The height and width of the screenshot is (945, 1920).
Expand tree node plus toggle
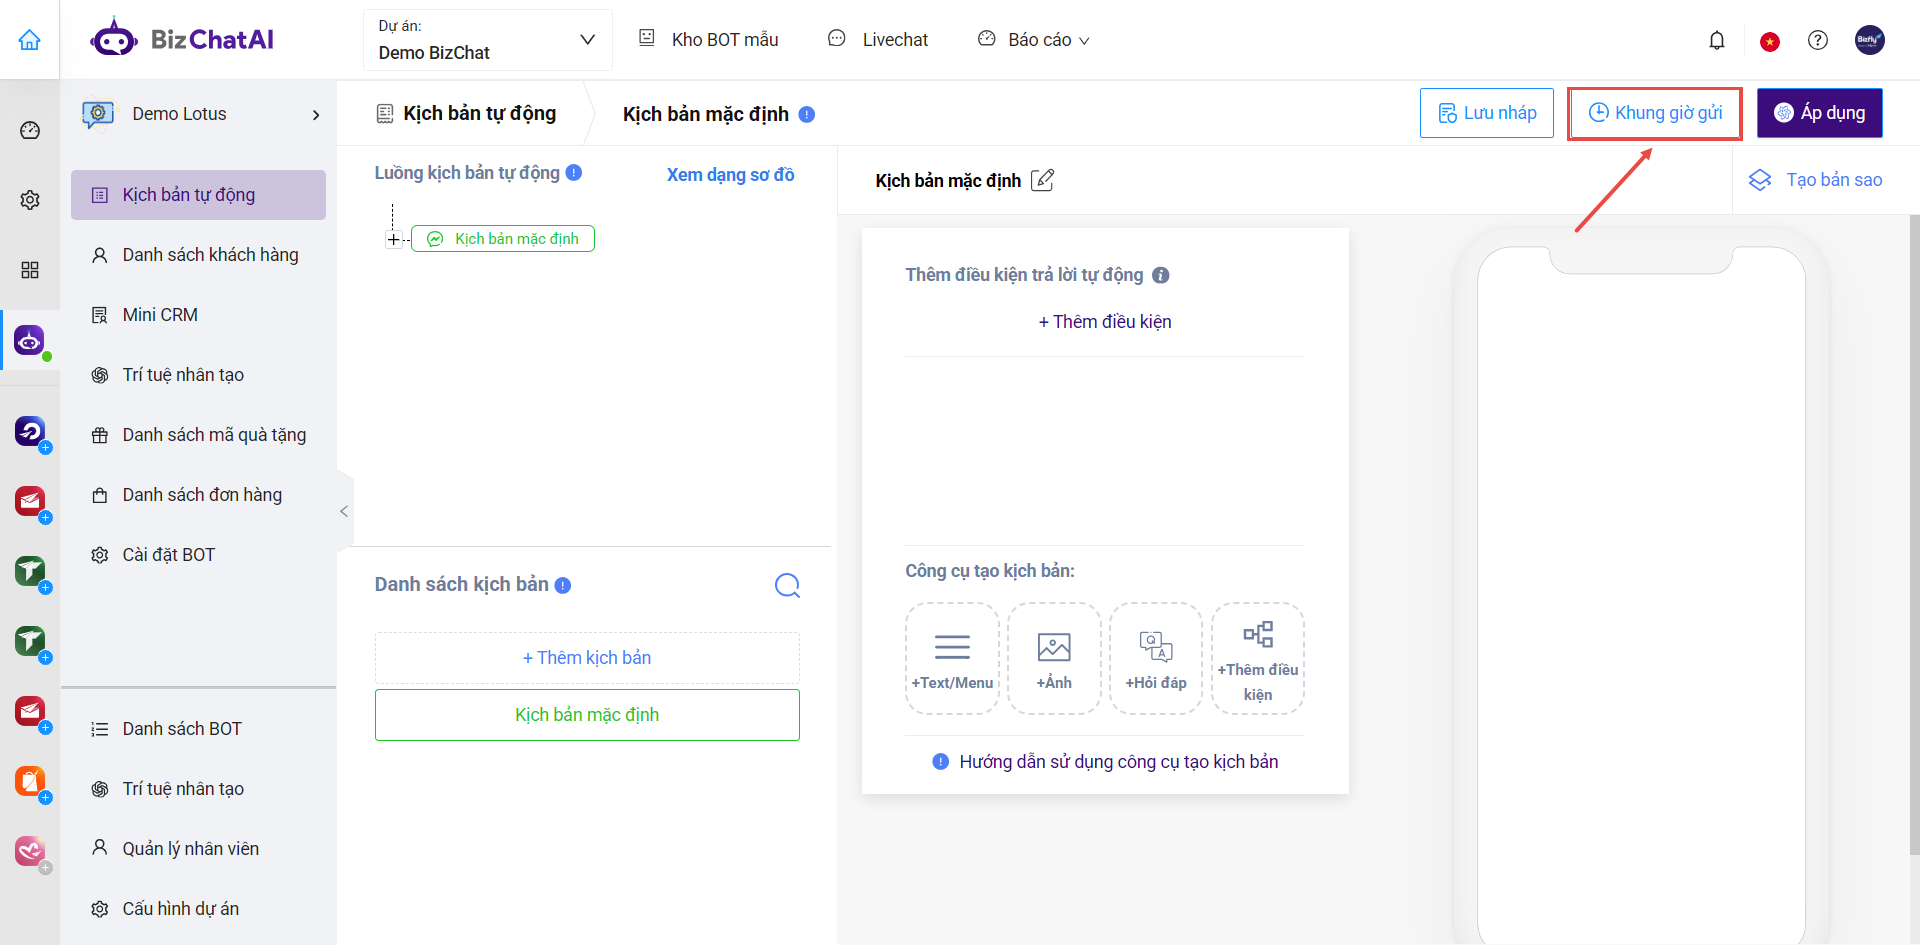pos(394,240)
